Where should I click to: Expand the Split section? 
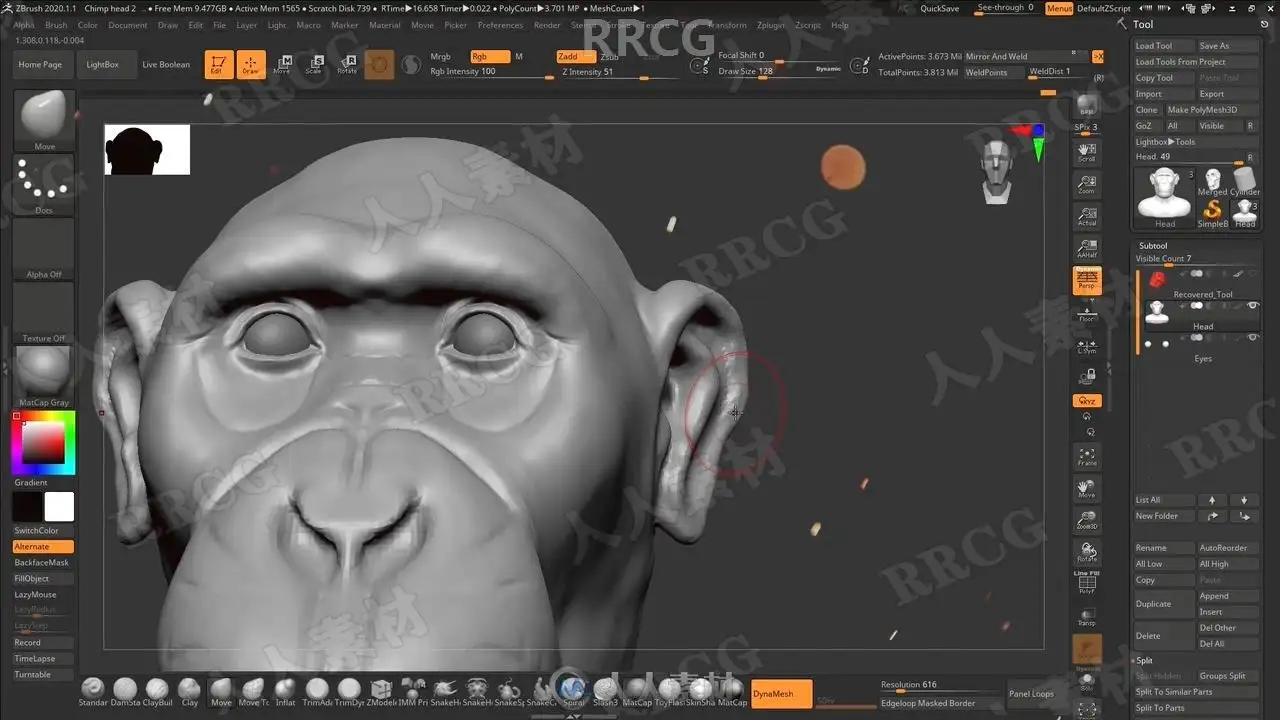point(1144,660)
